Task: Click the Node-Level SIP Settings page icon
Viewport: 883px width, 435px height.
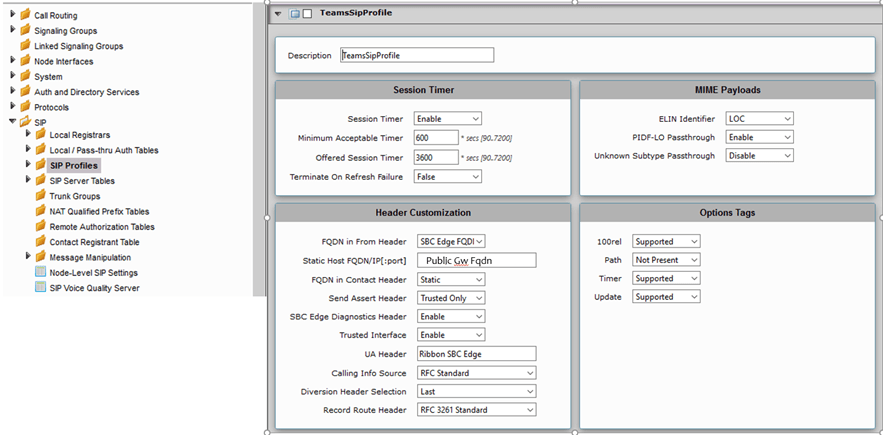Action: point(40,272)
